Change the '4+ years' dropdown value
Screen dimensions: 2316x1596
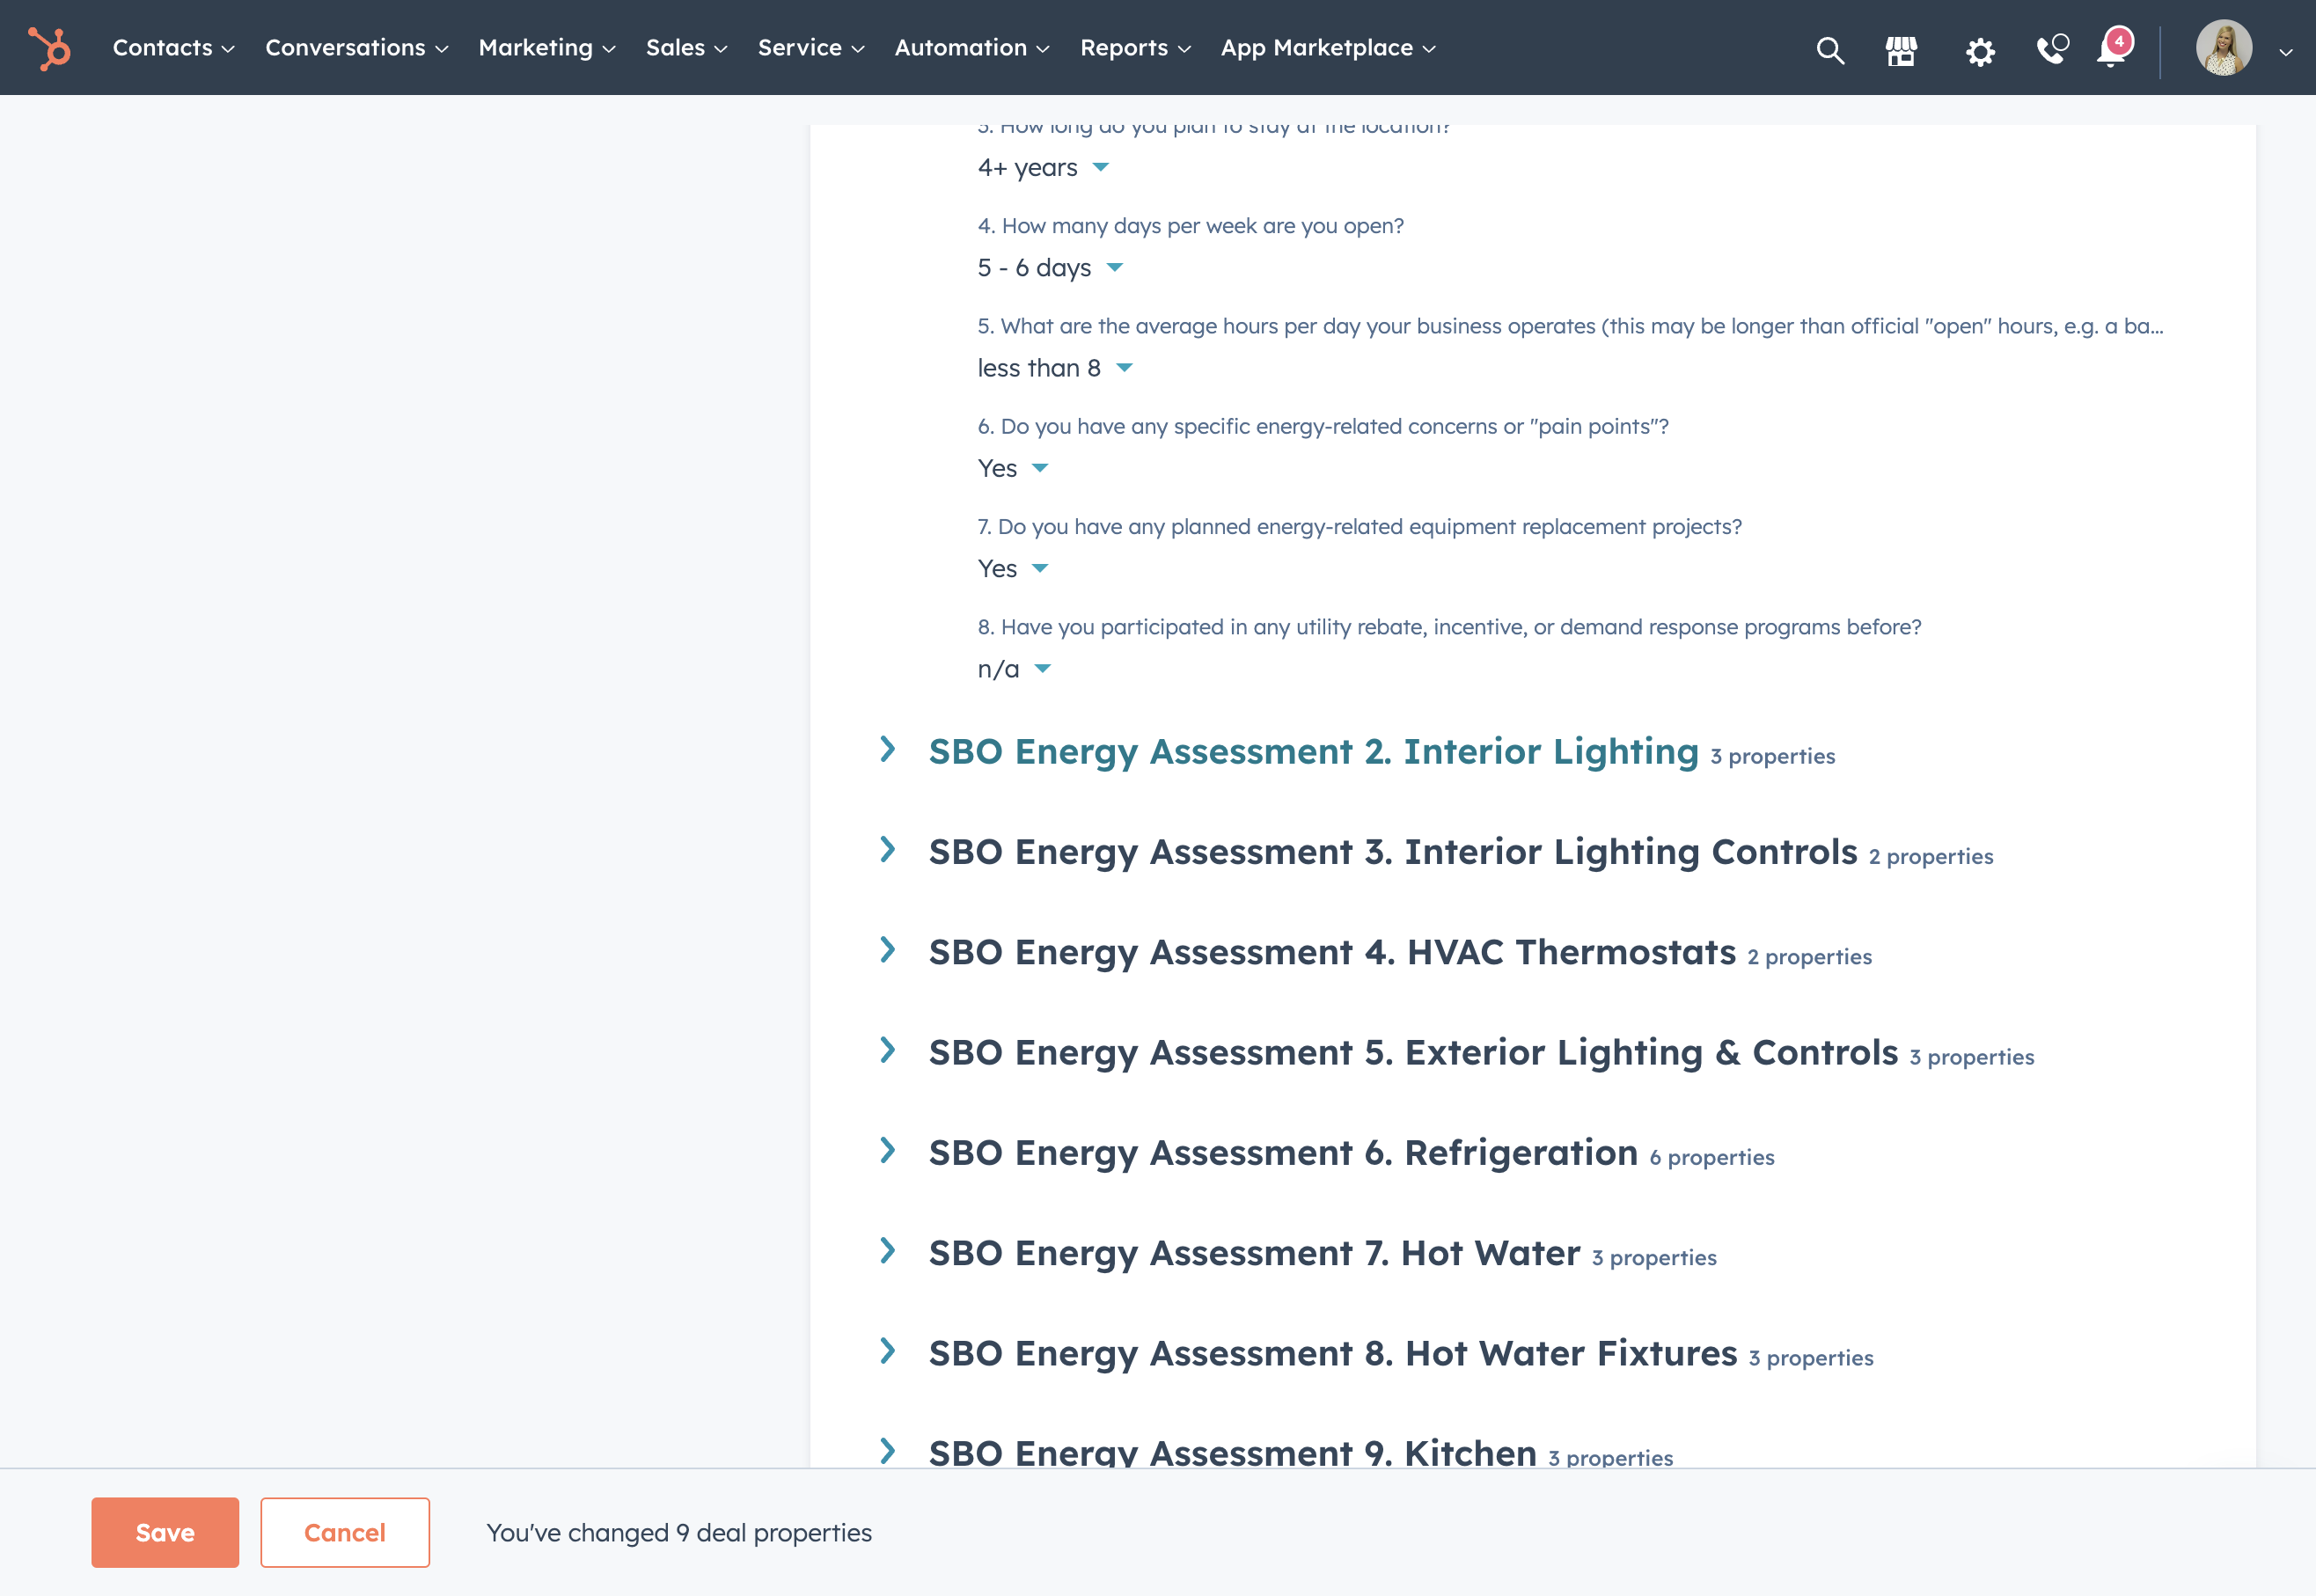tap(1043, 167)
